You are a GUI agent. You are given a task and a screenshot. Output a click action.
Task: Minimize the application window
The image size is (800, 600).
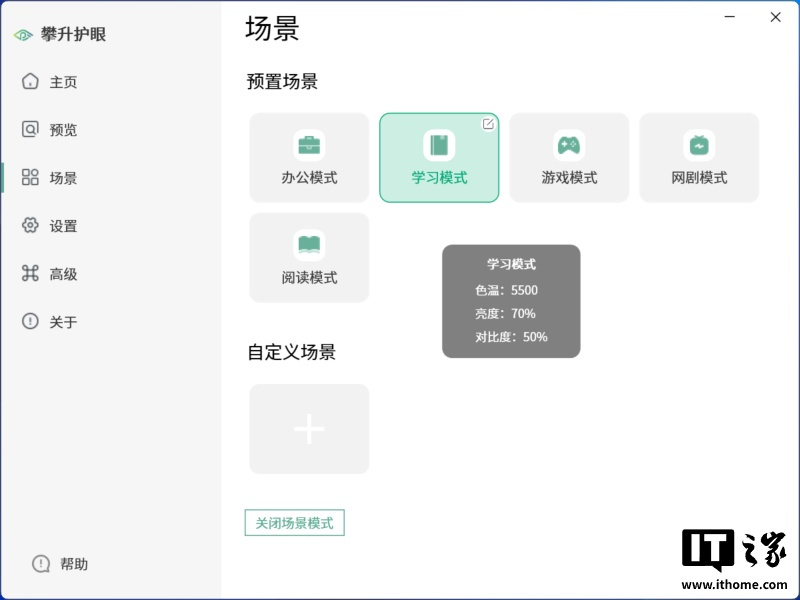[x=732, y=17]
